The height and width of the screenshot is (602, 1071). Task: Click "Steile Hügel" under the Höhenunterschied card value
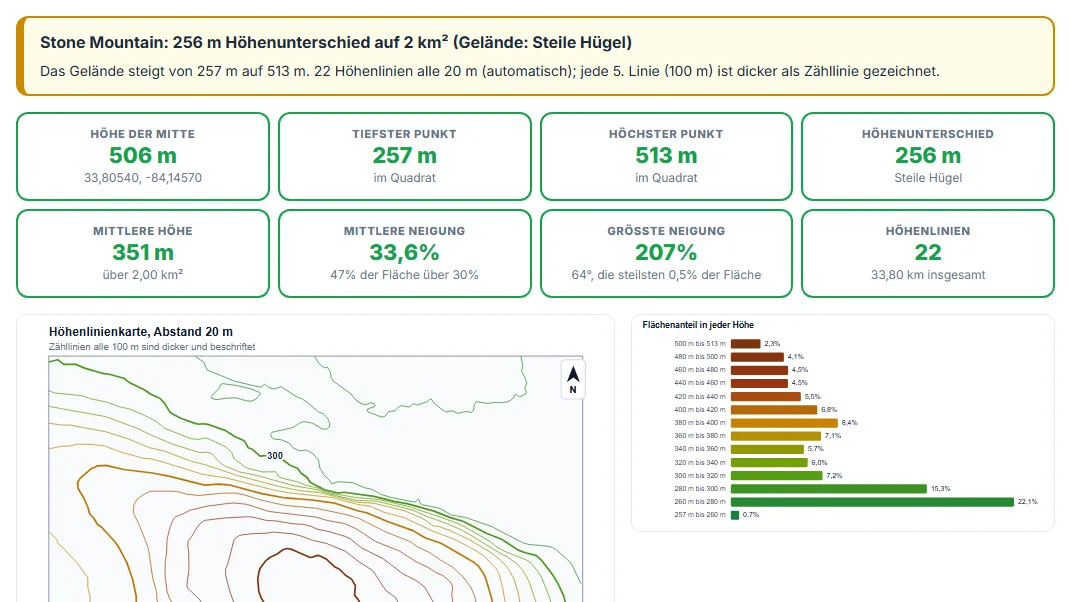(x=928, y=178)
